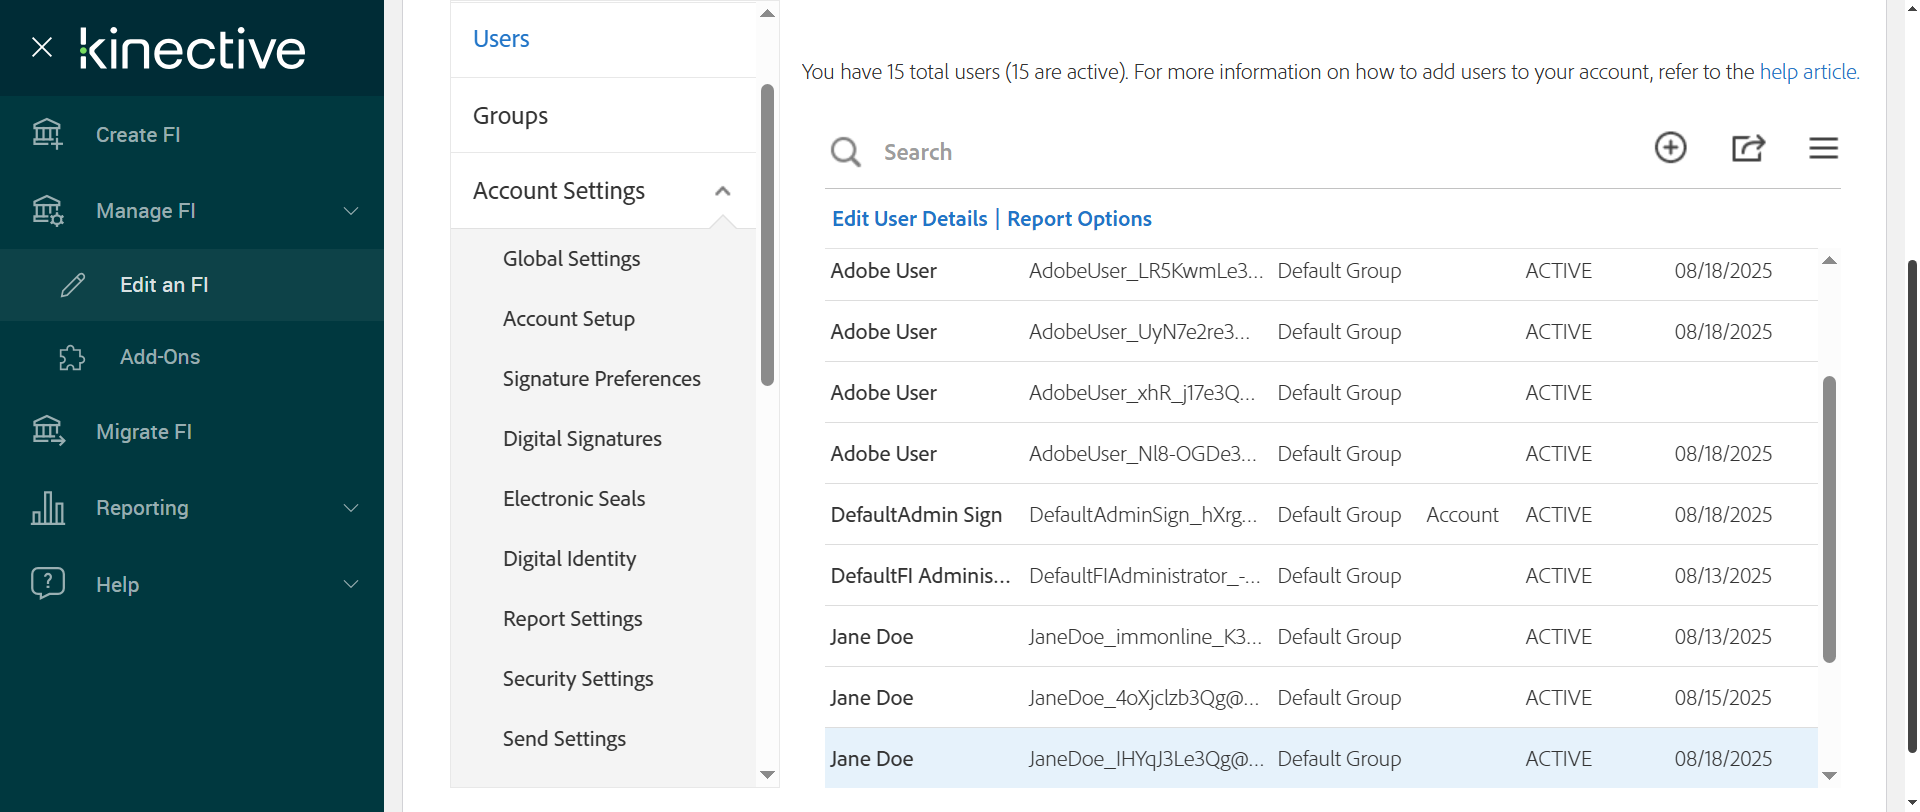Click the Migrate FI icon
The width and height of the screenshot is (1920, 812).
tap(47, 431)
